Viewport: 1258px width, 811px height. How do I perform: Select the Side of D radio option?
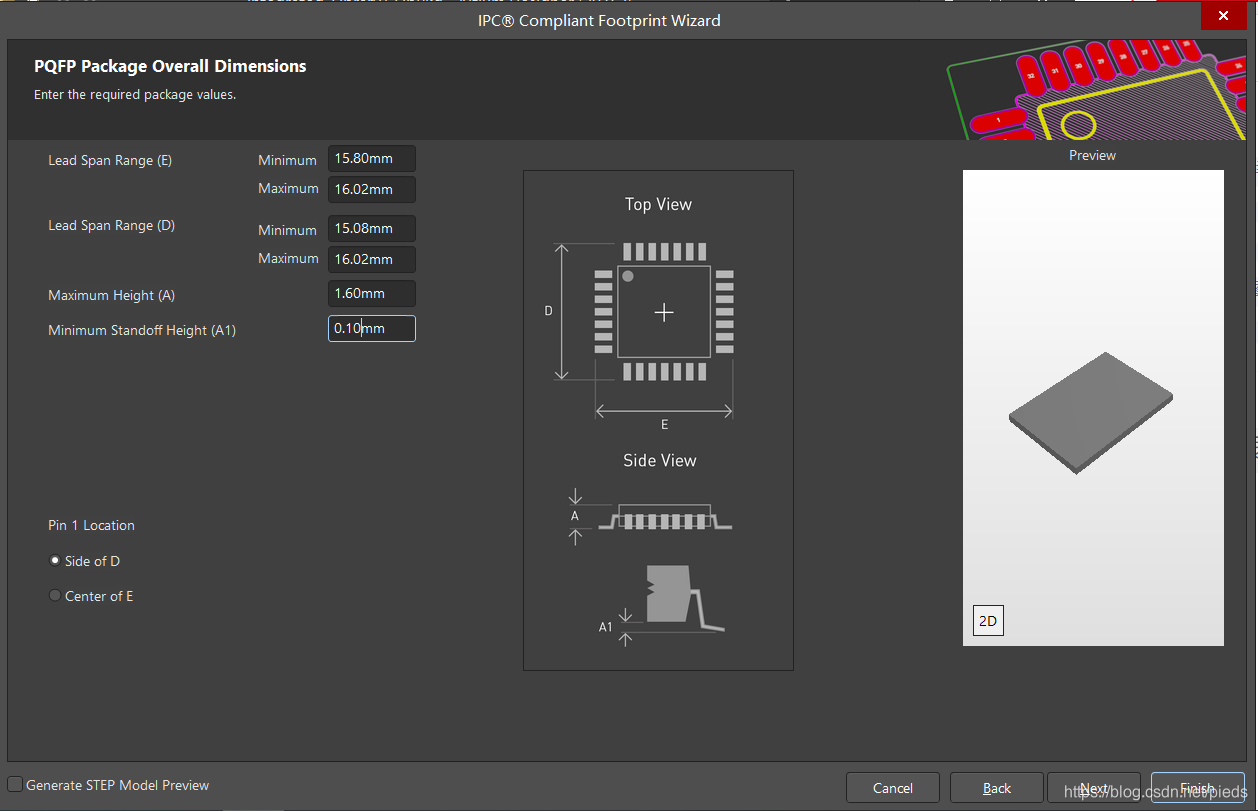tap(55, 561)
